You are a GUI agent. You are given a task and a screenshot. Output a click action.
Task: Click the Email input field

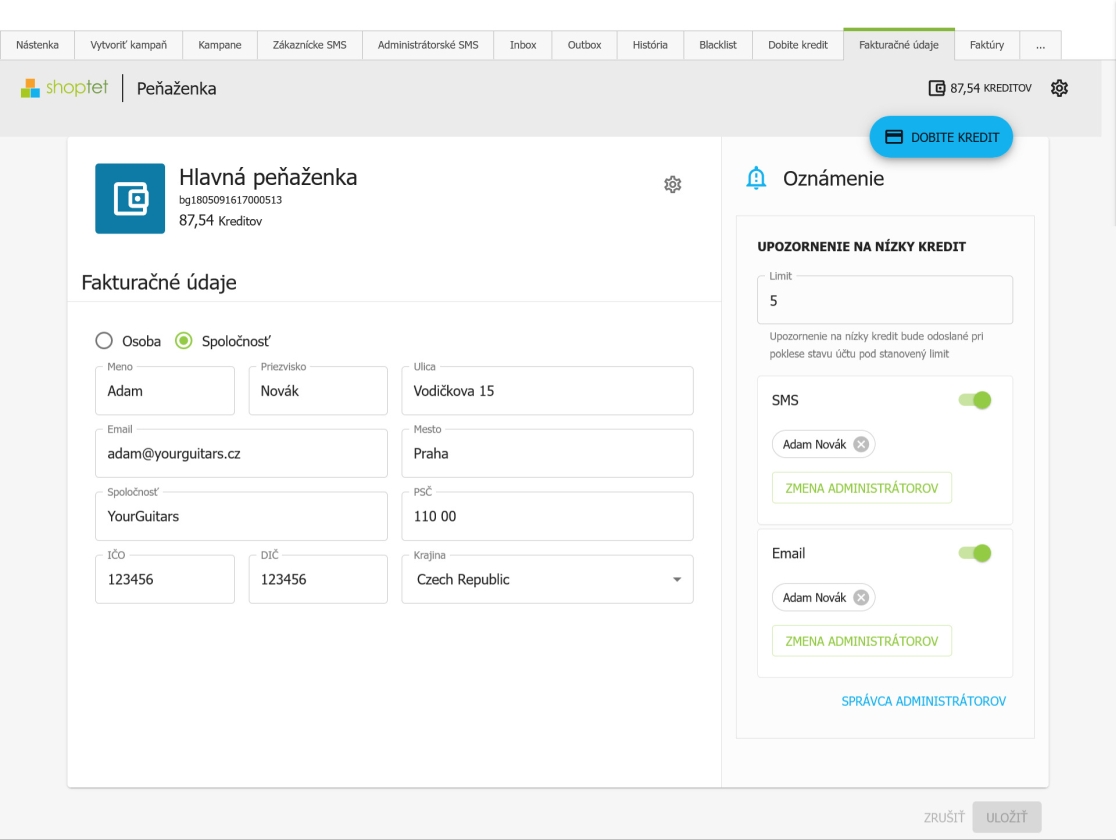tap(241, 453)
